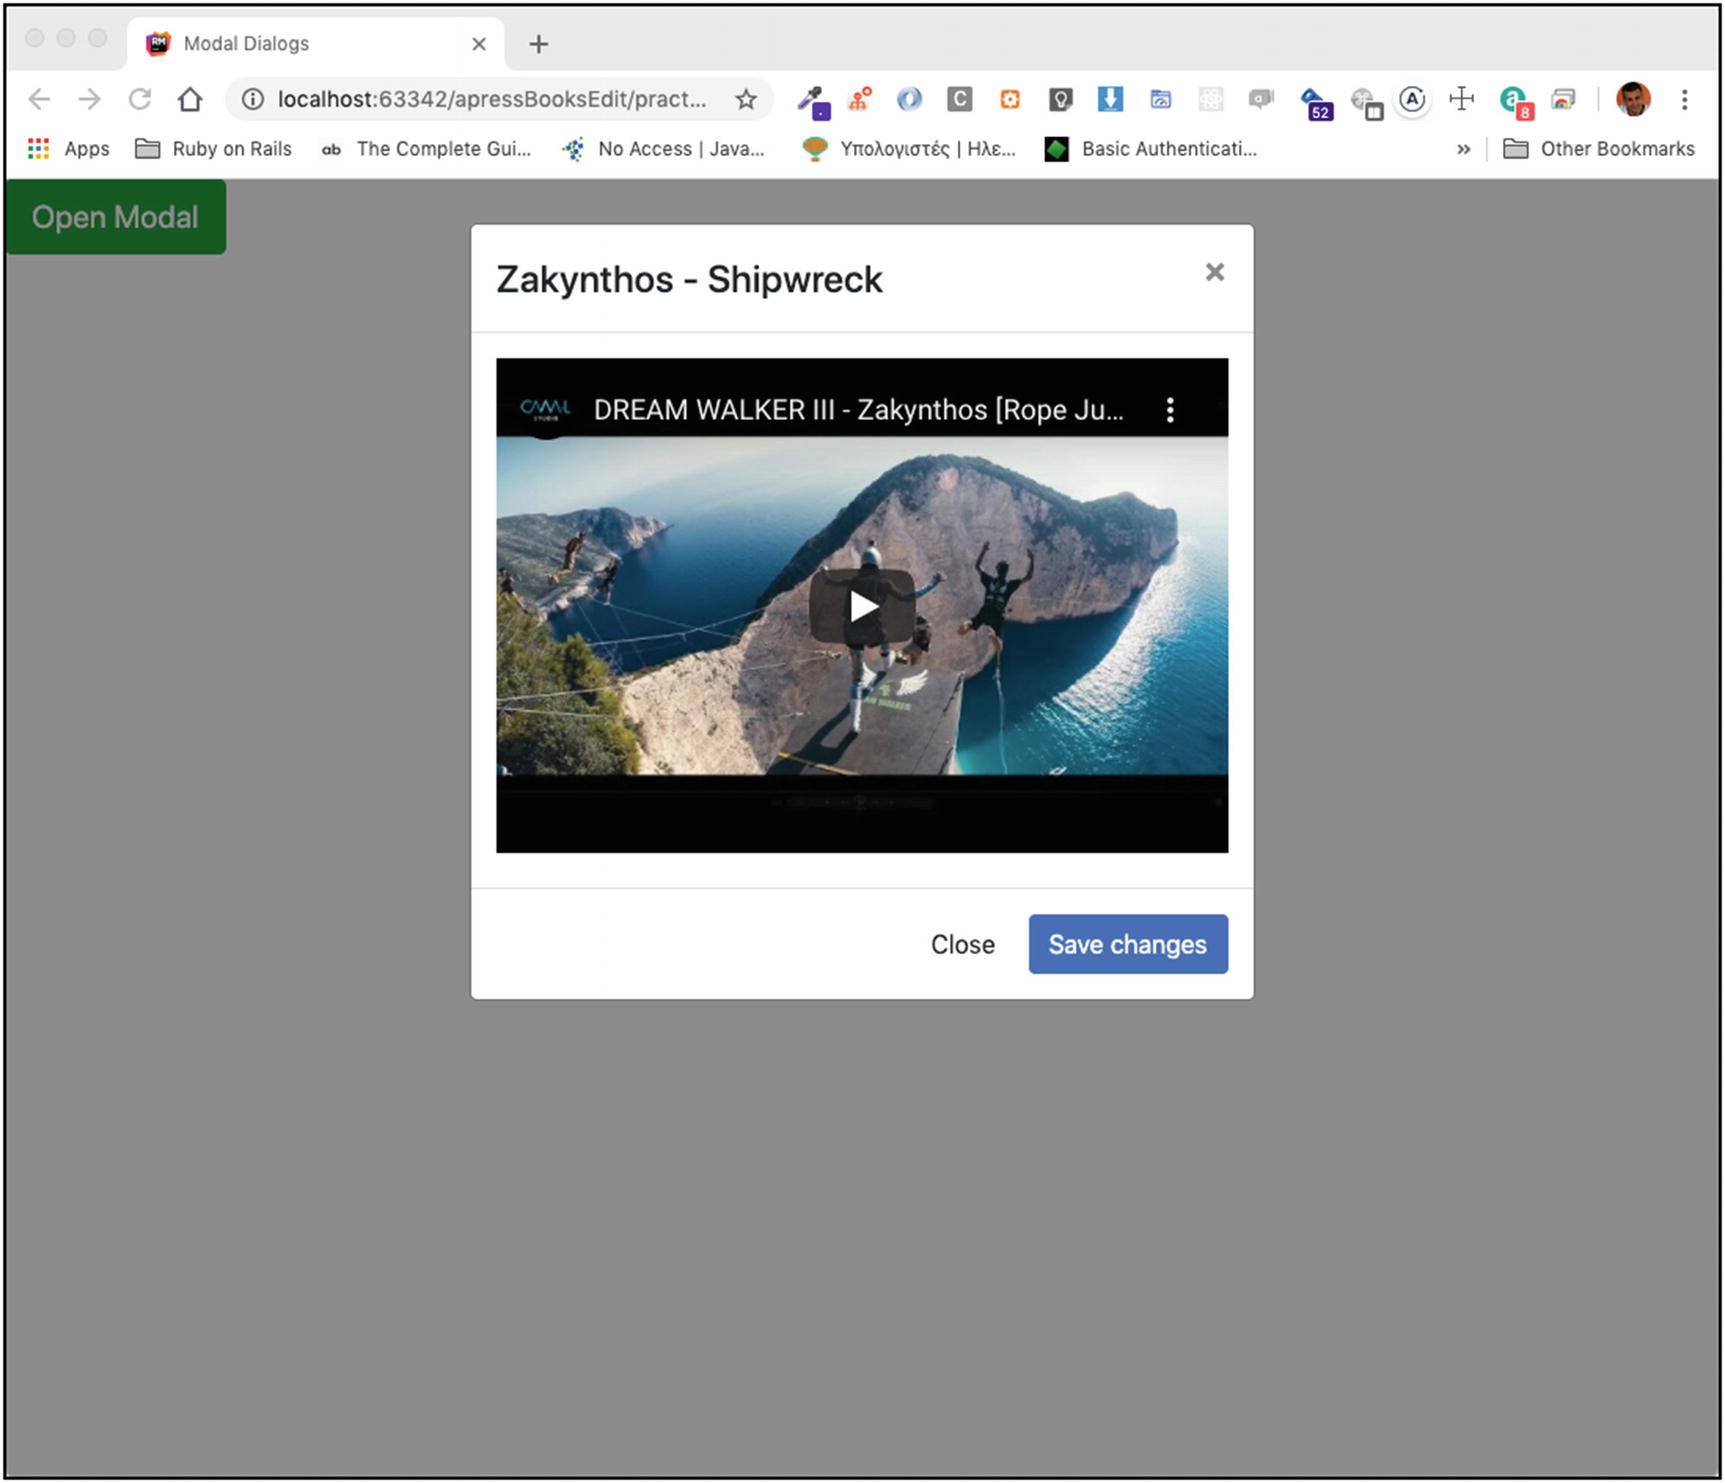Viewport: 1725px width, 1483px height.
Task: Open Chrome's three-dot menu
Action: [x=1685, y=99]
